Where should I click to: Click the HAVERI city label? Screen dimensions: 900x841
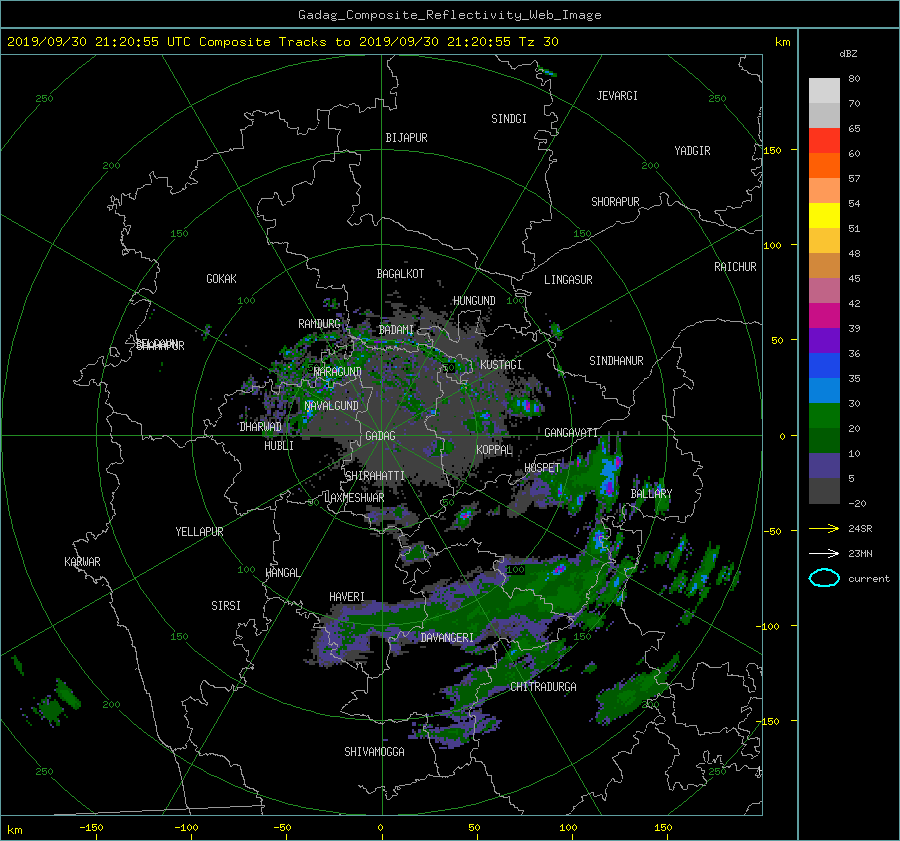pyautogui.click(x=347, y=597)
